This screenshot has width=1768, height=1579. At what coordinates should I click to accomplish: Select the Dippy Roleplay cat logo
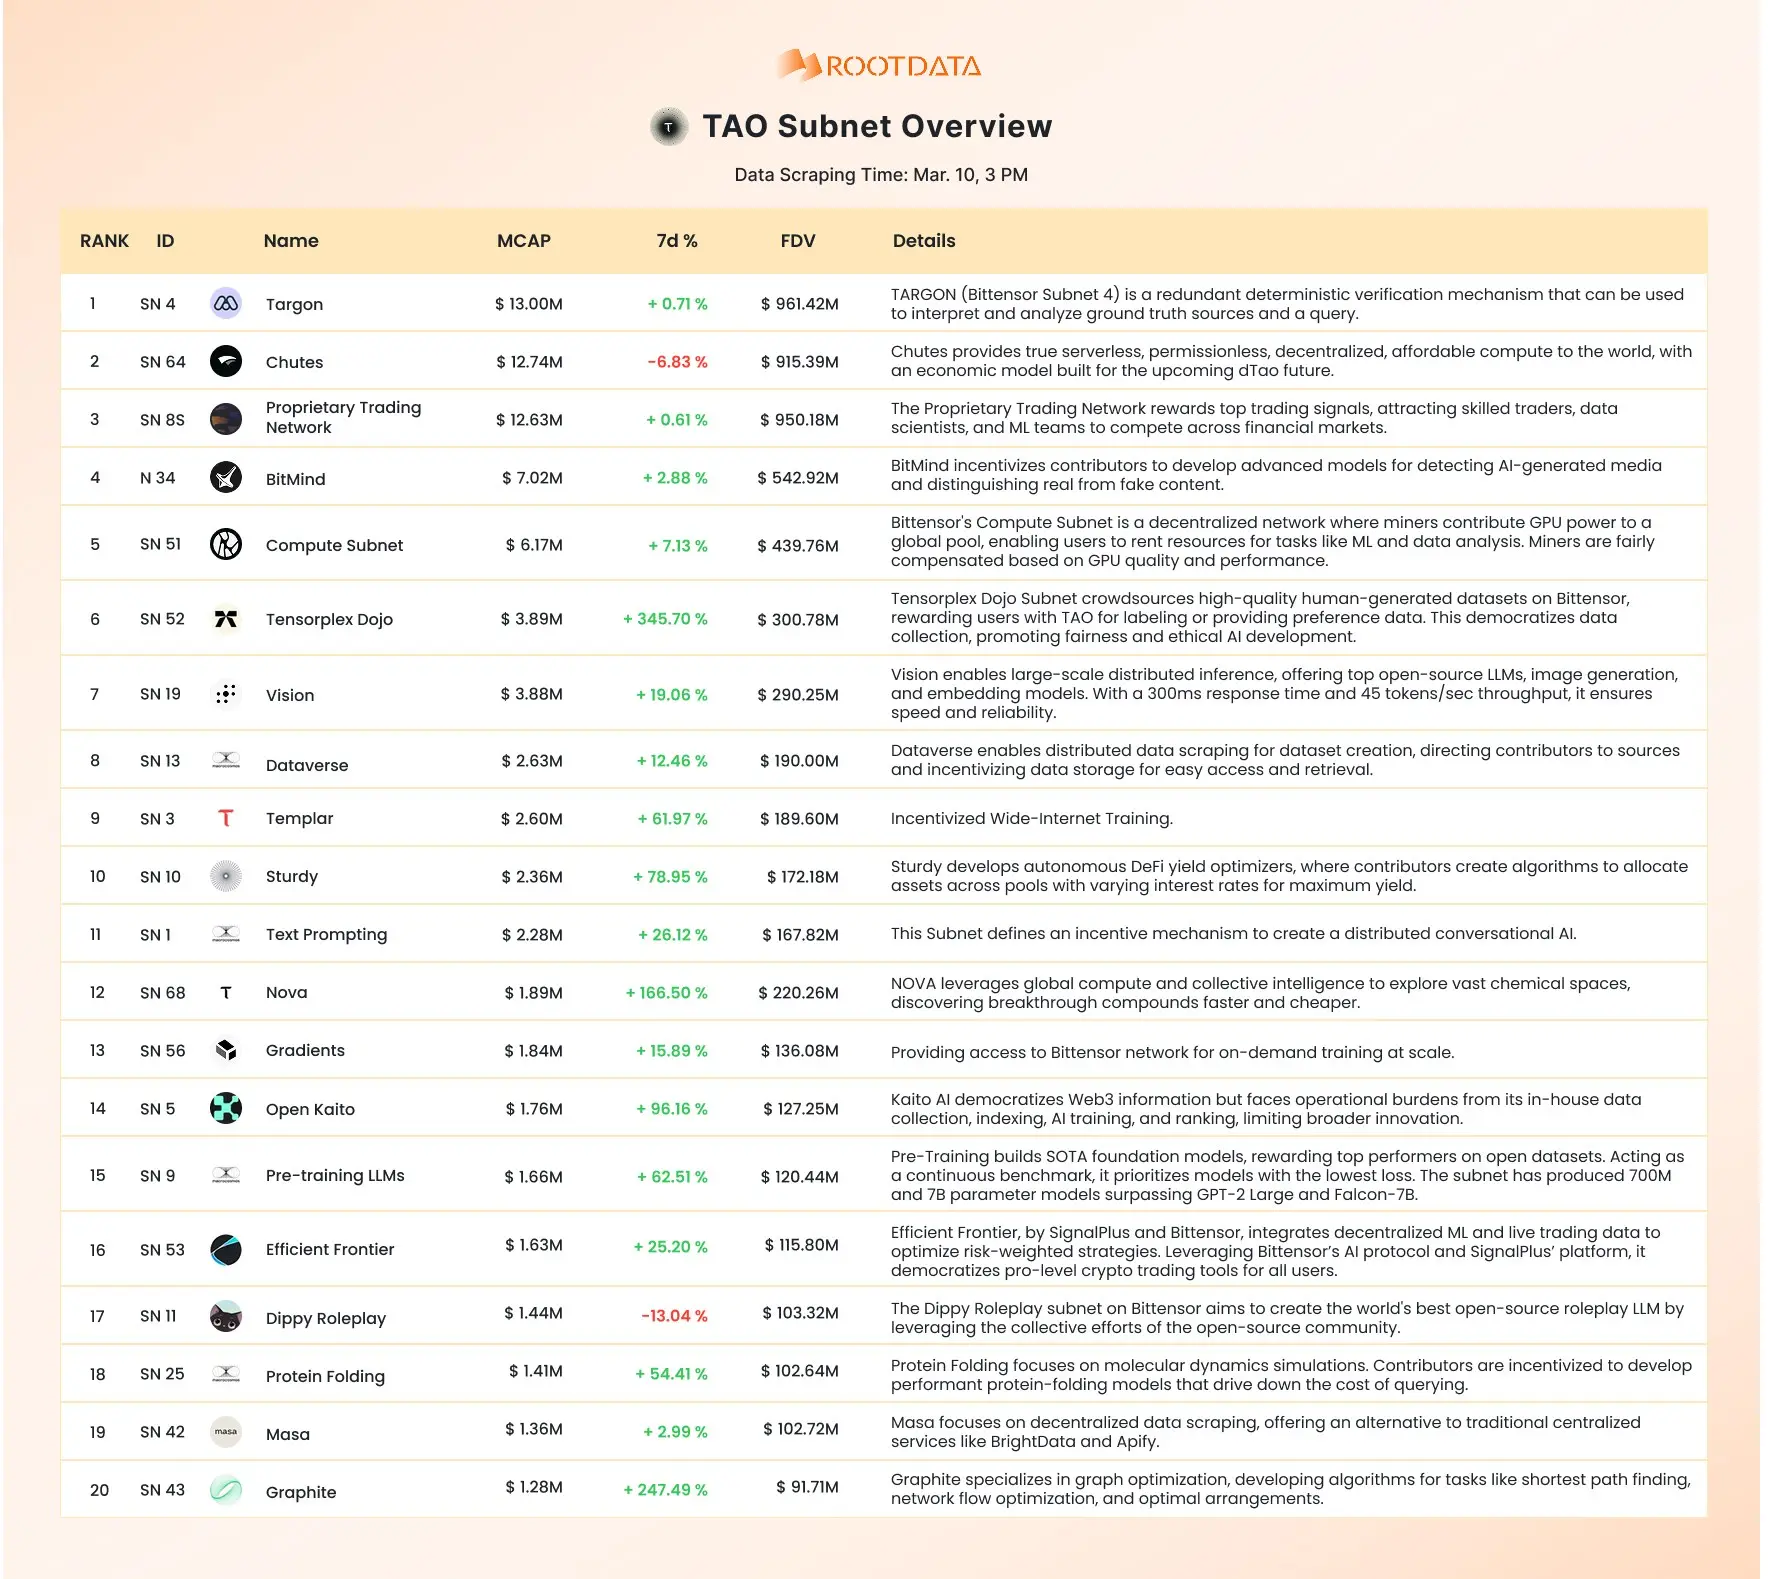point(226,1316)
